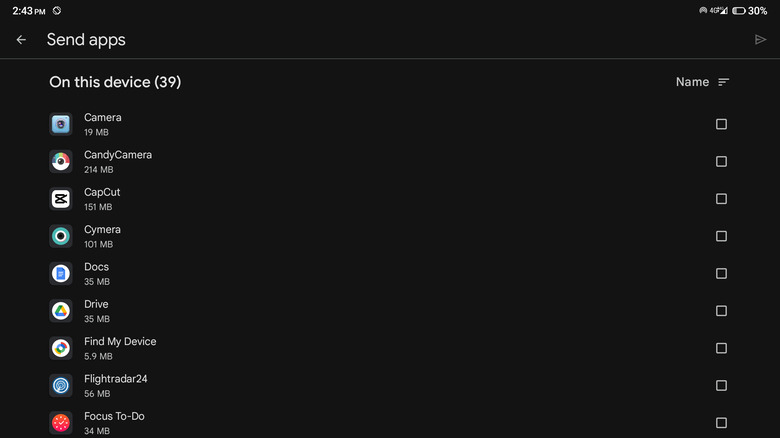Open the Name sort dropdown
This screenshot has width=780, height=438.
(x=692, y=82)
